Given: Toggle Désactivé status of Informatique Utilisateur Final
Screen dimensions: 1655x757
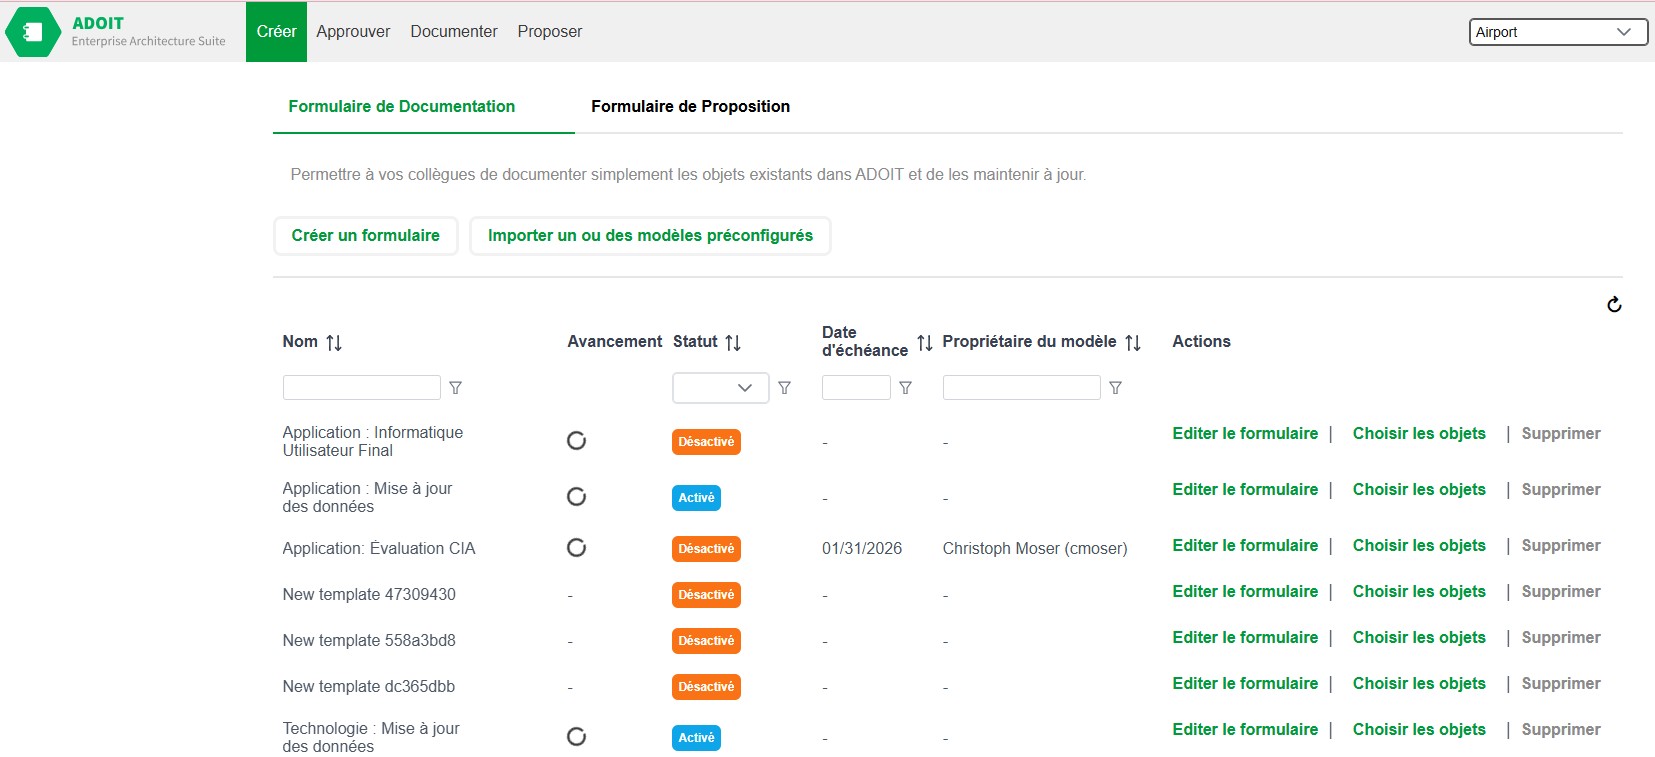Looking at the screenshot, I should pos(706,442).
